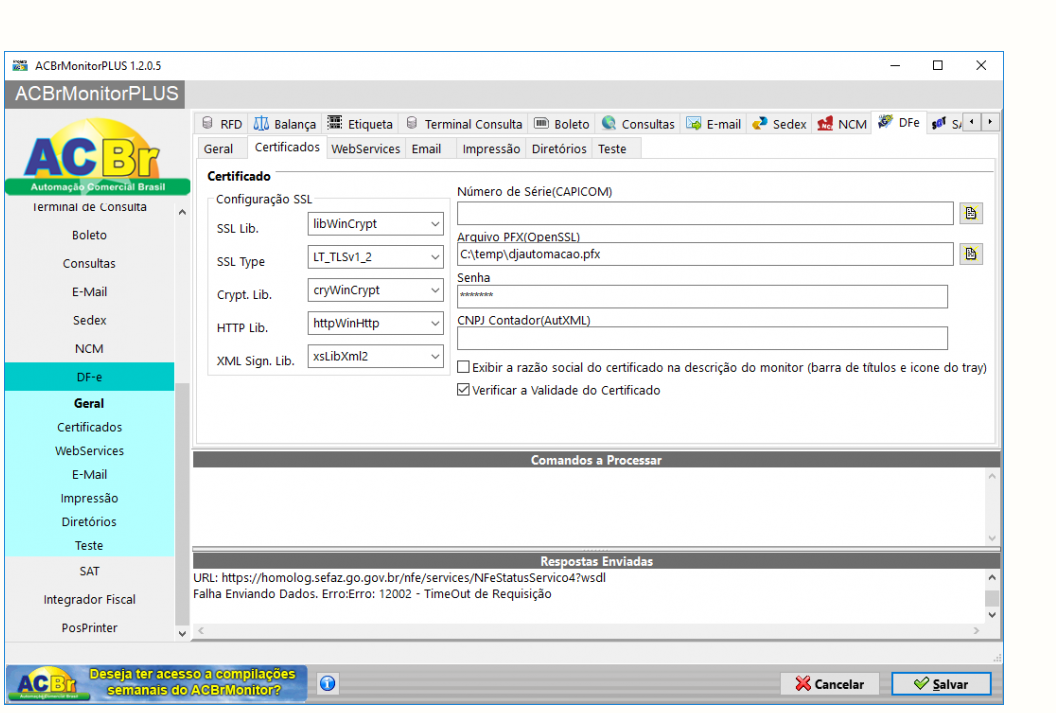Focus the Arquivo PFX path field
Image resolution: width=1056 pixels, height=713 pixels.
tap(705, 254)
